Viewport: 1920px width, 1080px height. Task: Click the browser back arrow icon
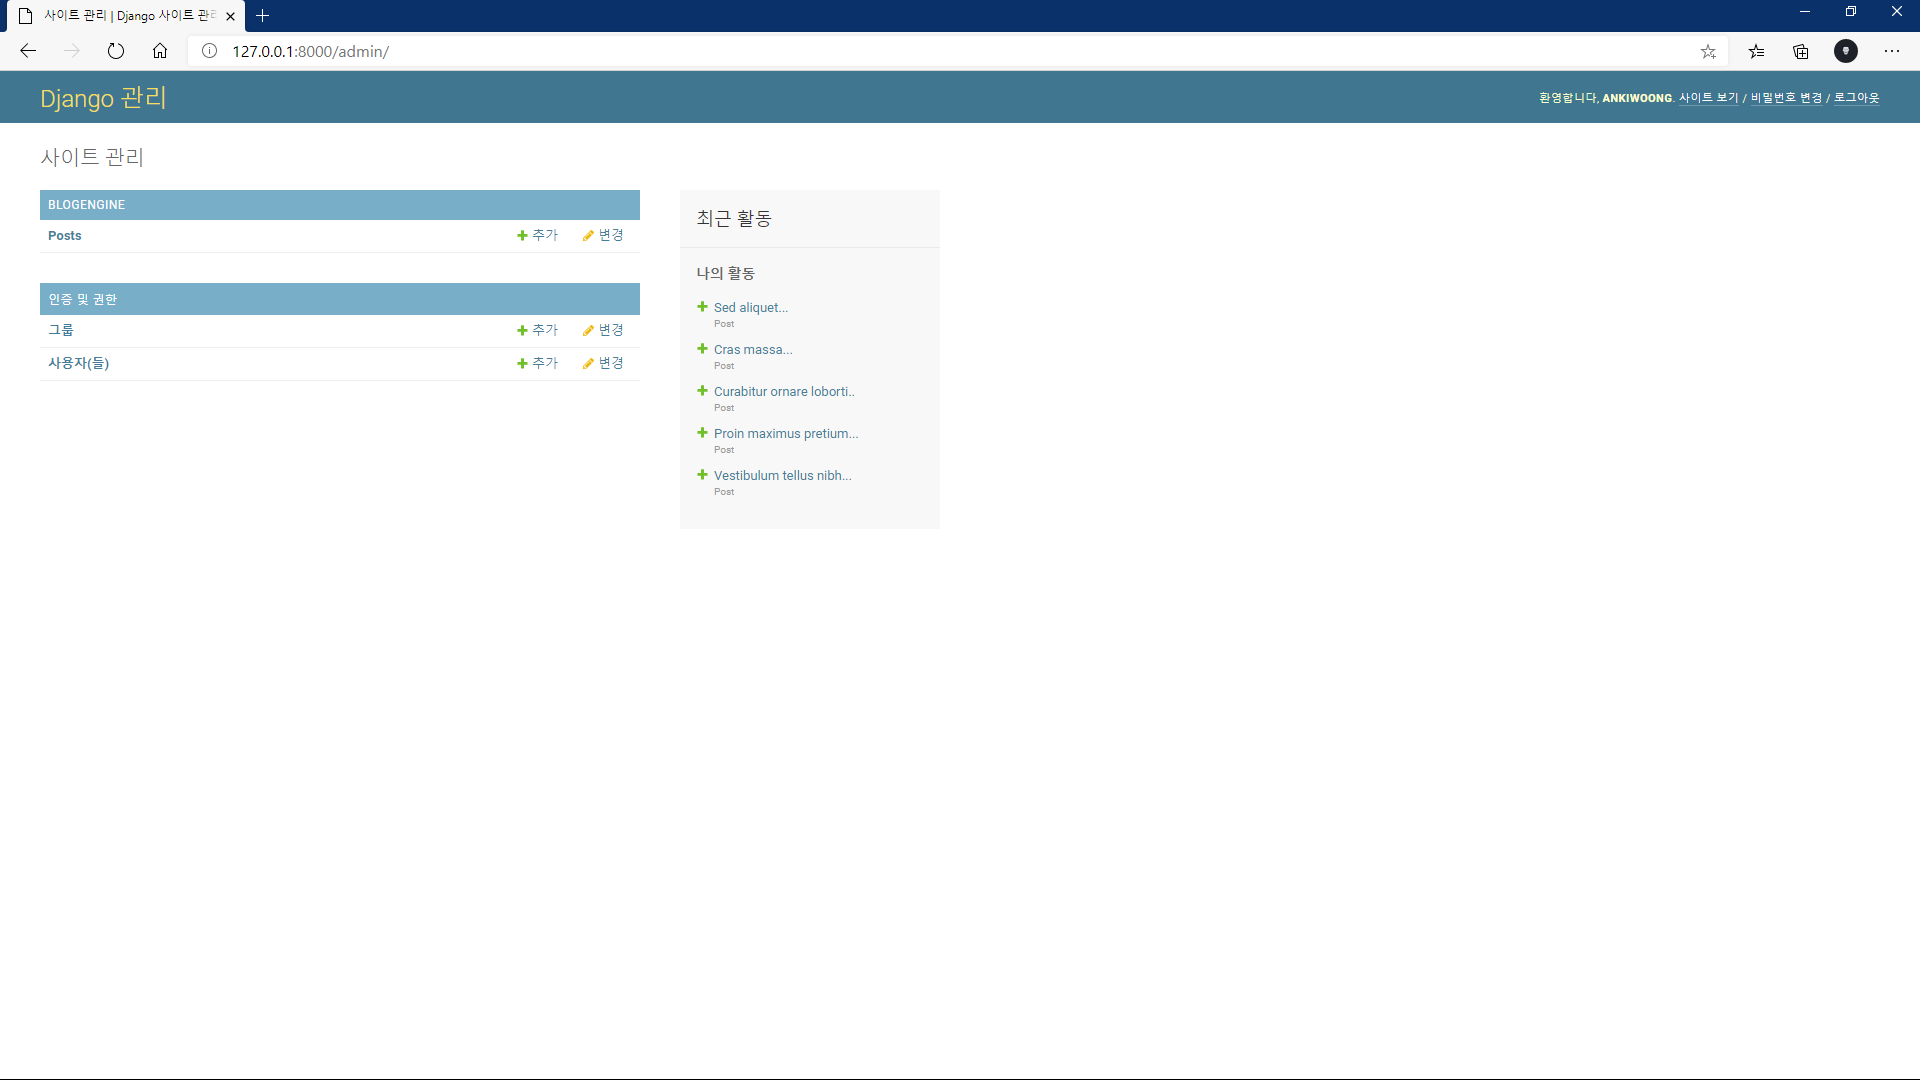point(28,51)
